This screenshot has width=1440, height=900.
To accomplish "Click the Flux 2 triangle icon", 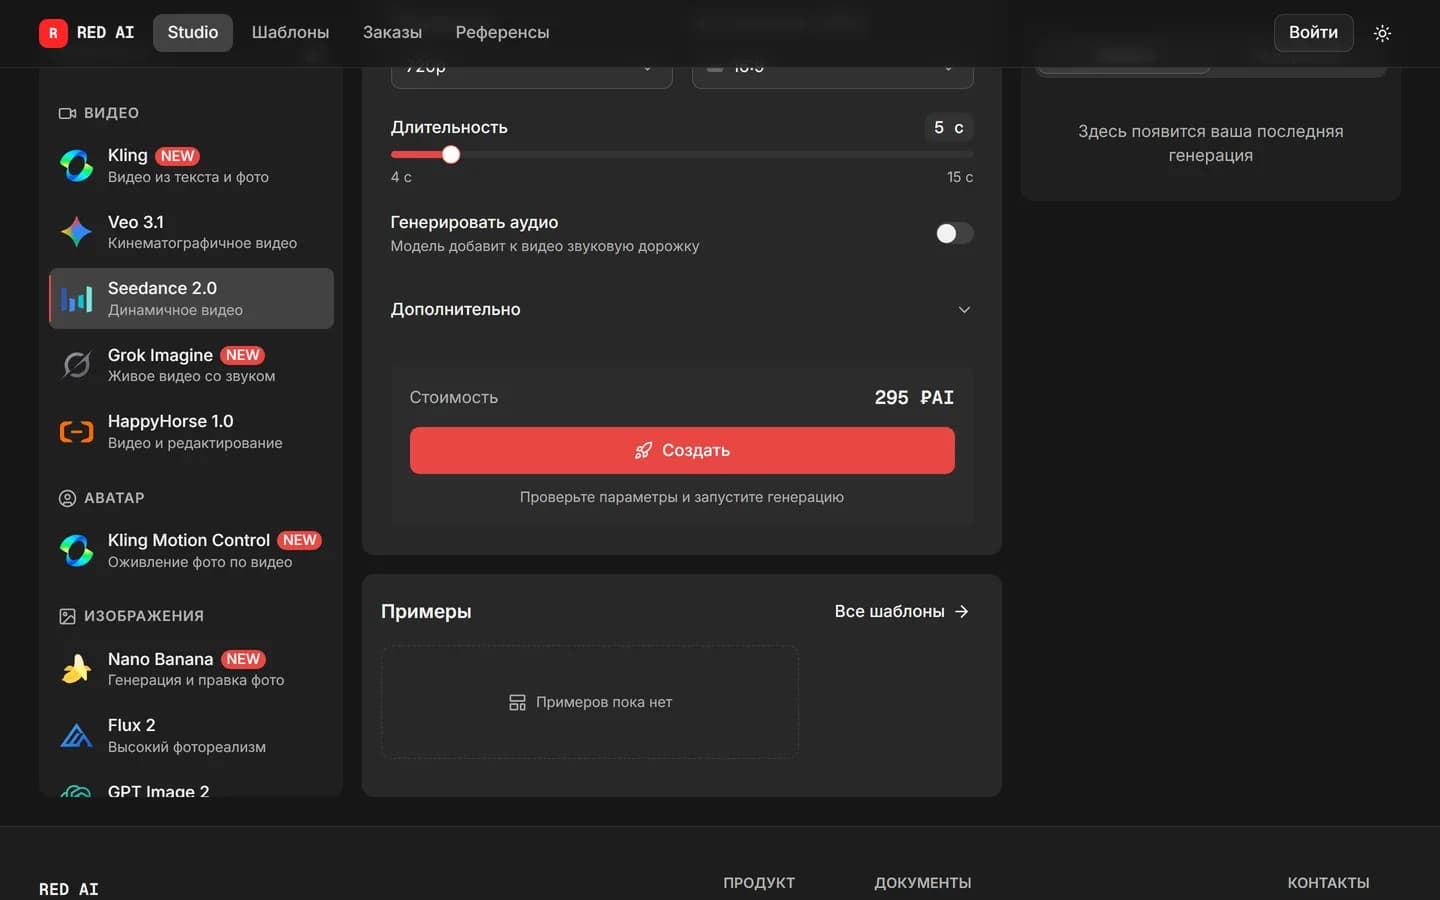I will 76,735.
